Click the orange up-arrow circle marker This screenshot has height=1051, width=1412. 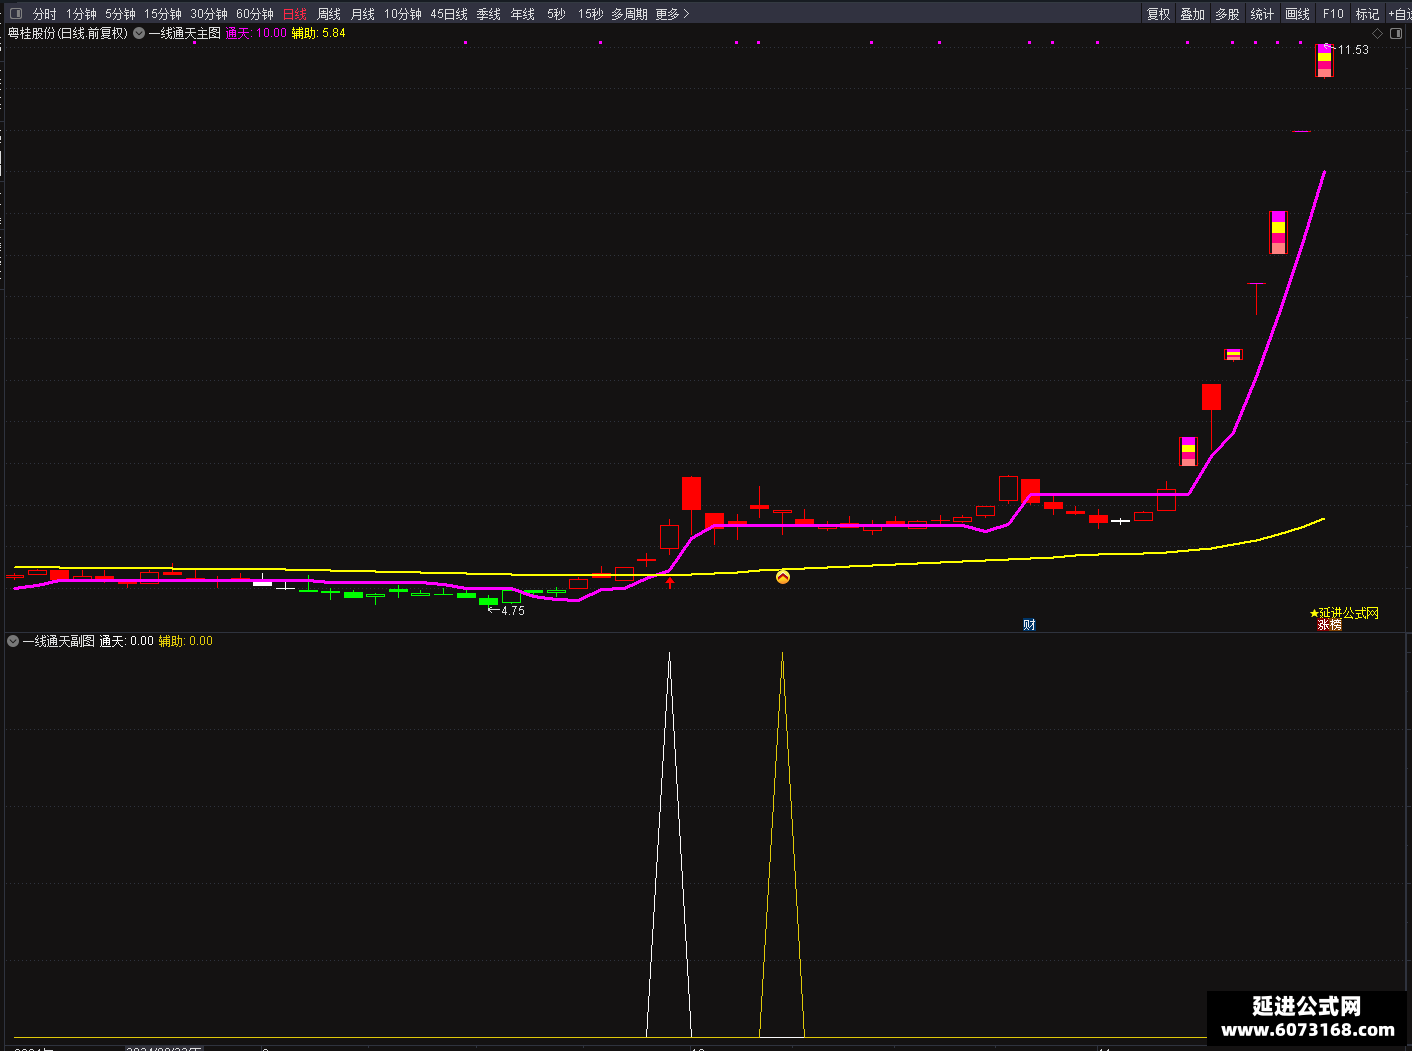point(783,577)
